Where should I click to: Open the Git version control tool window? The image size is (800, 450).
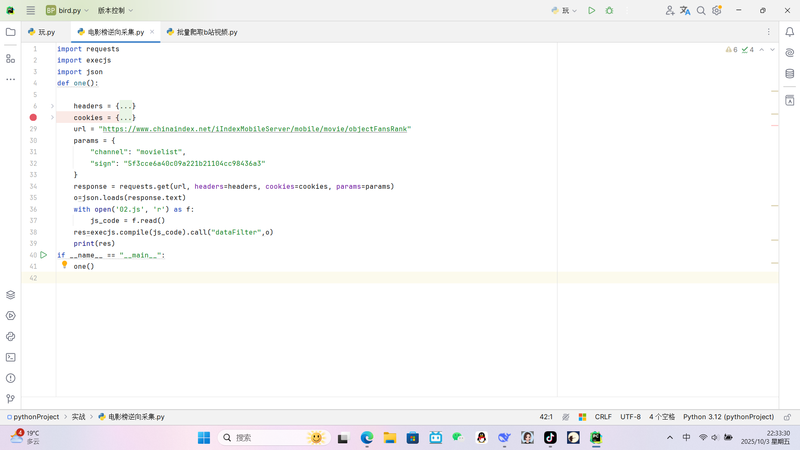(11, 399)
